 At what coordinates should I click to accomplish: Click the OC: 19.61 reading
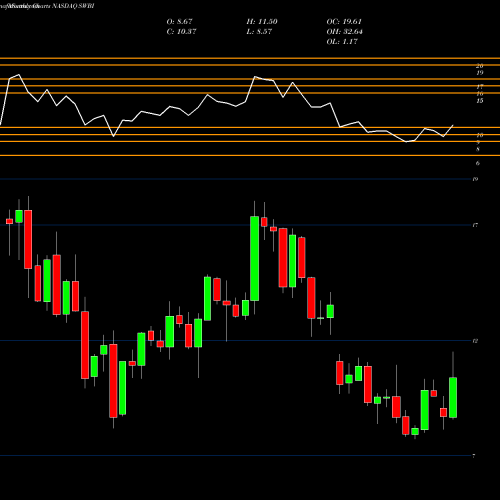344,22
